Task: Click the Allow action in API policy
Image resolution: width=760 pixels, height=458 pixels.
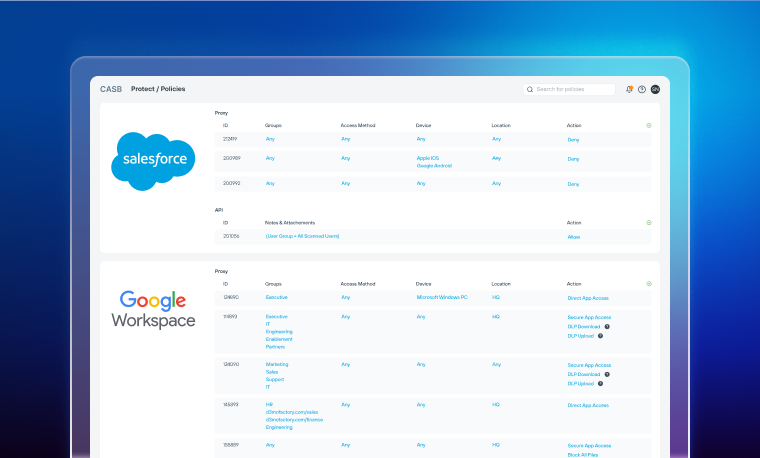Action: pos(573,236)
